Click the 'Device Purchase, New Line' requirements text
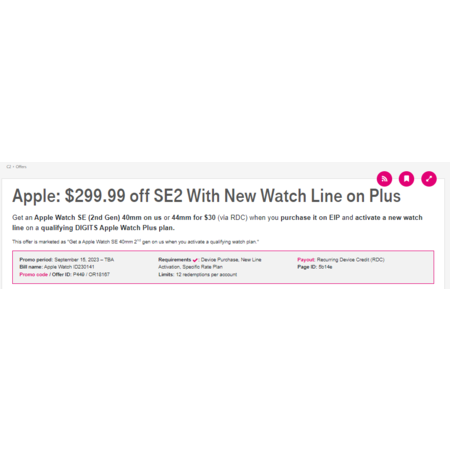The height and width of the screenshot is (450, 450). tap(231, 260)
